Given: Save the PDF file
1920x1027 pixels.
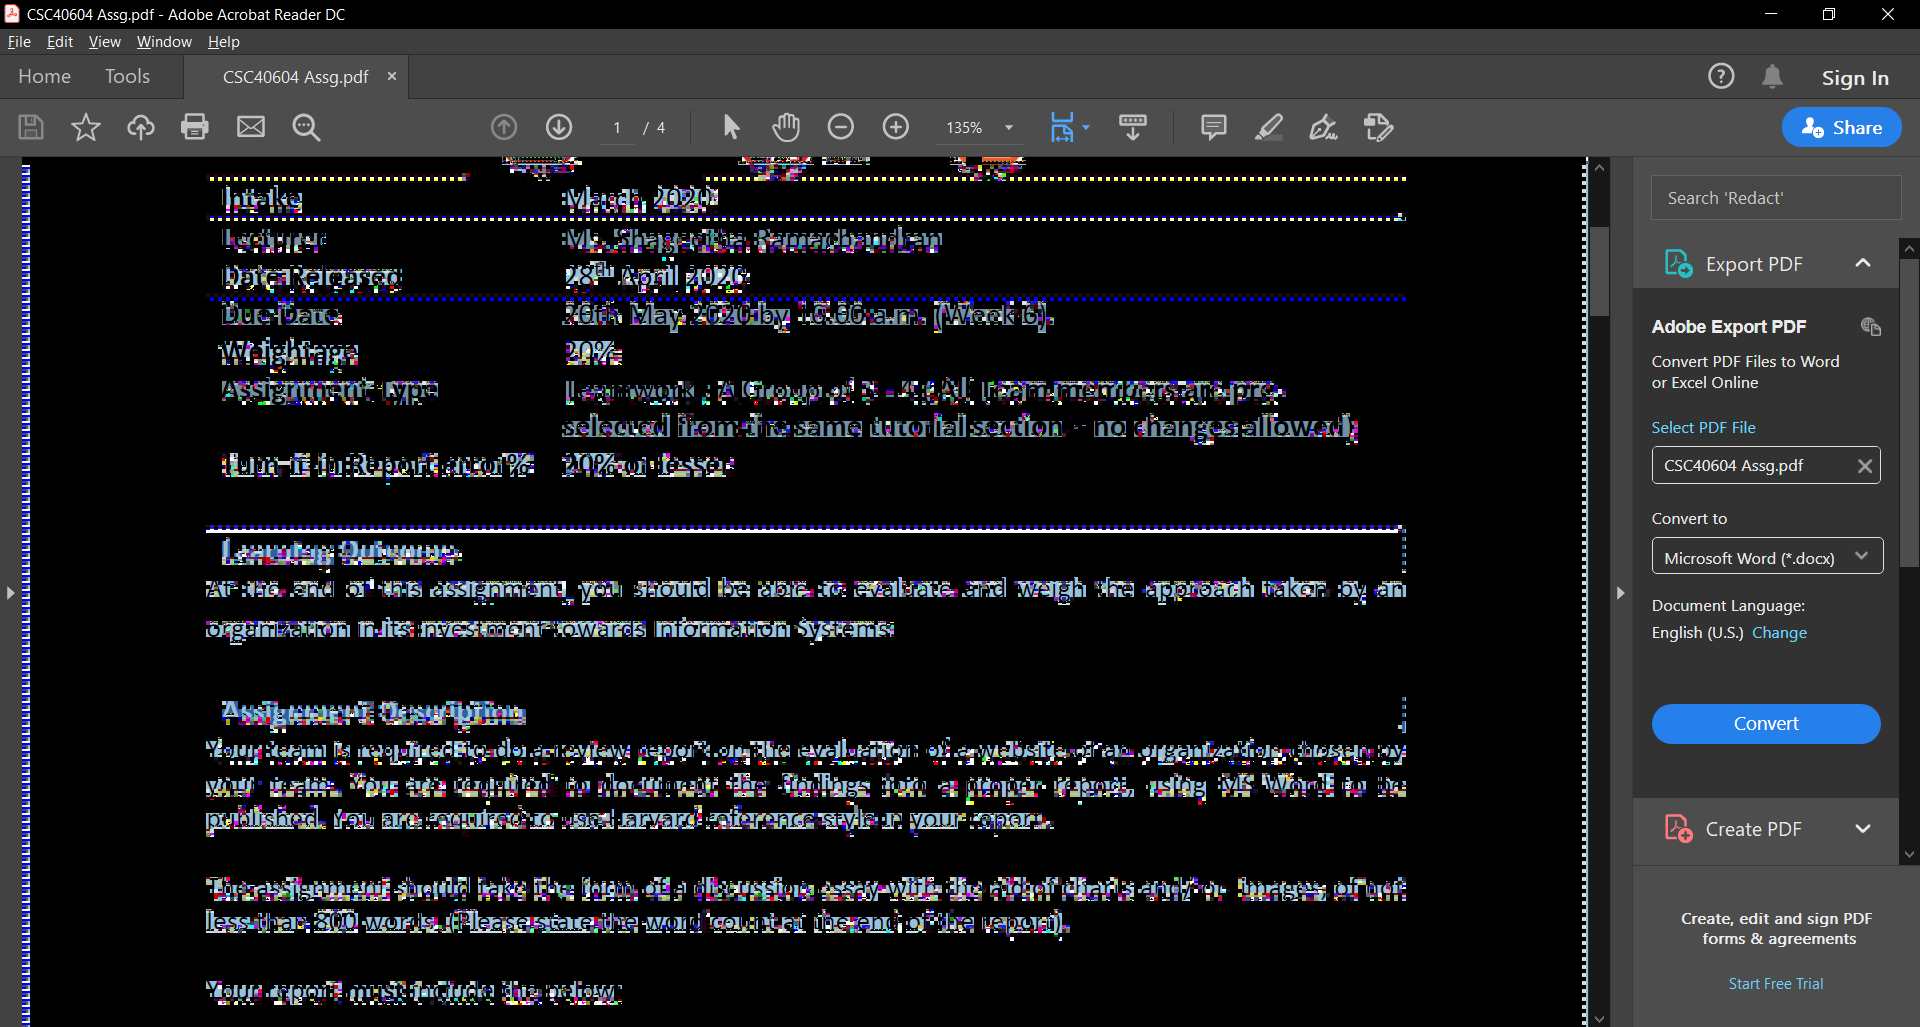Looking at the screenshot, I should 31,127.
